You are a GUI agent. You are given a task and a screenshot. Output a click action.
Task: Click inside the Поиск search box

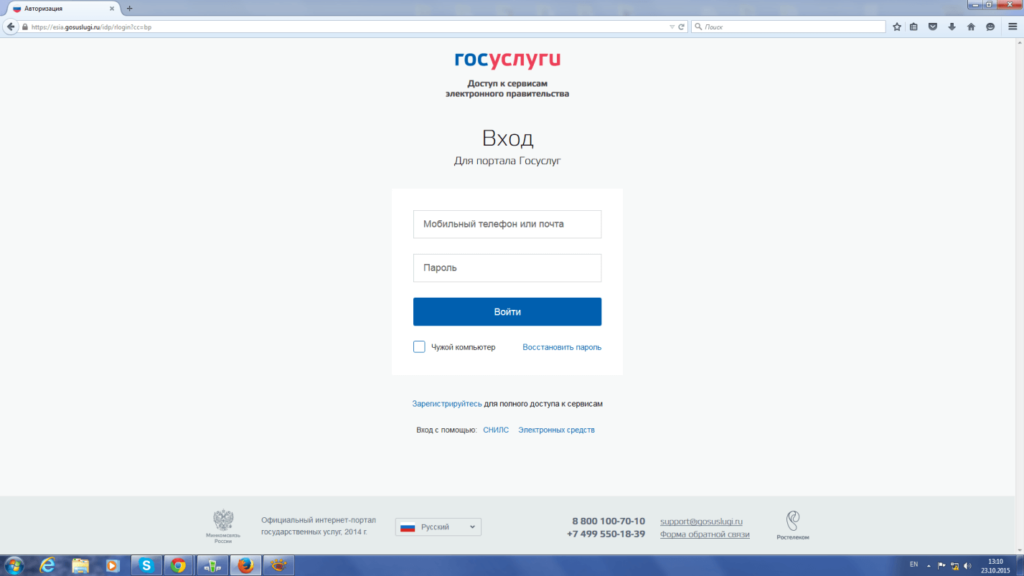click(x=788, y=27)
